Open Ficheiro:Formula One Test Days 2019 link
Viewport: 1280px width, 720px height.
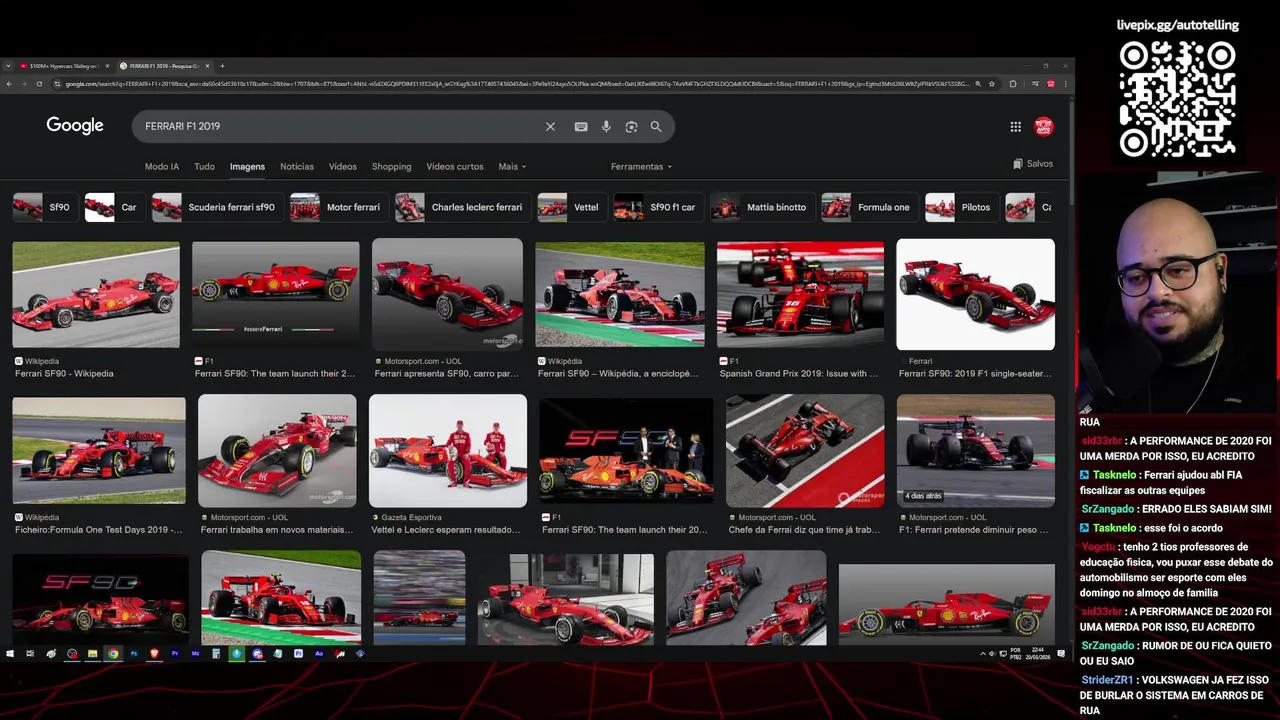[x=99, y=530]
